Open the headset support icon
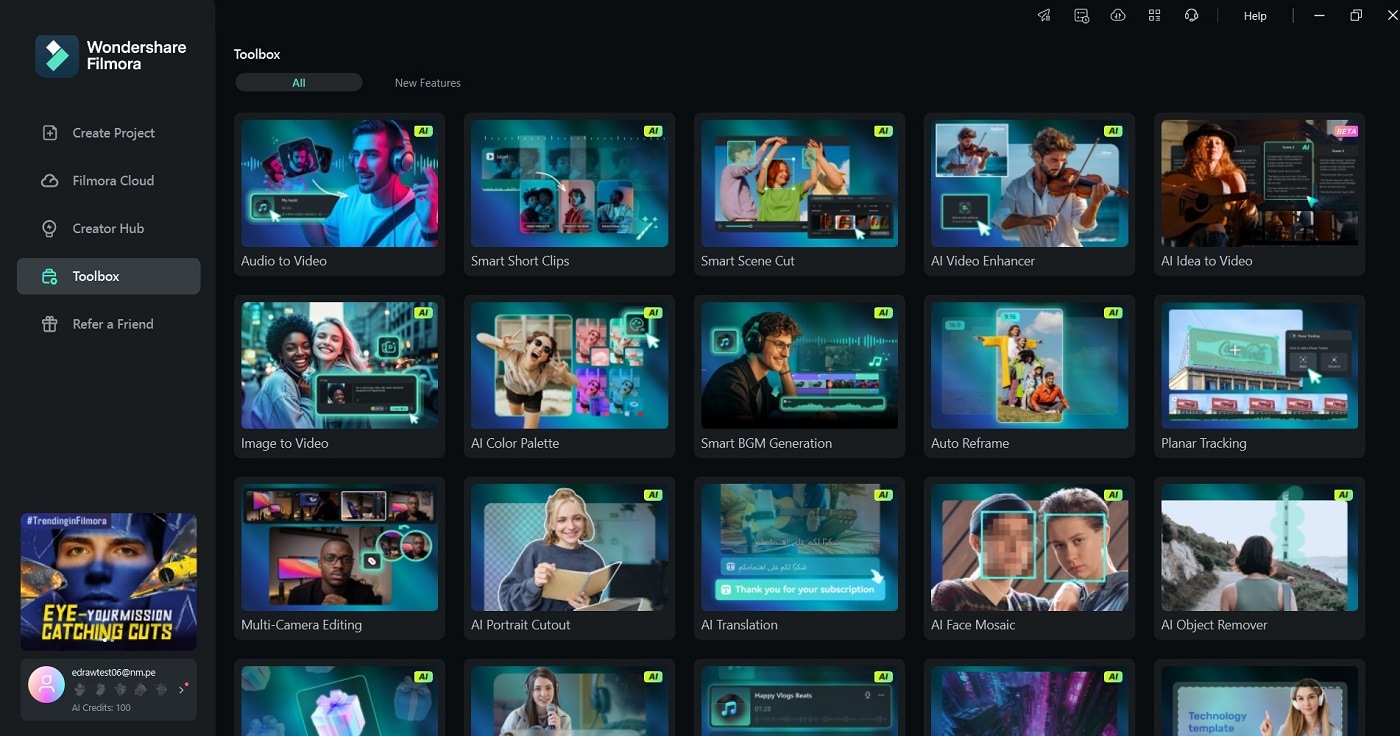 click(1191, 16)
